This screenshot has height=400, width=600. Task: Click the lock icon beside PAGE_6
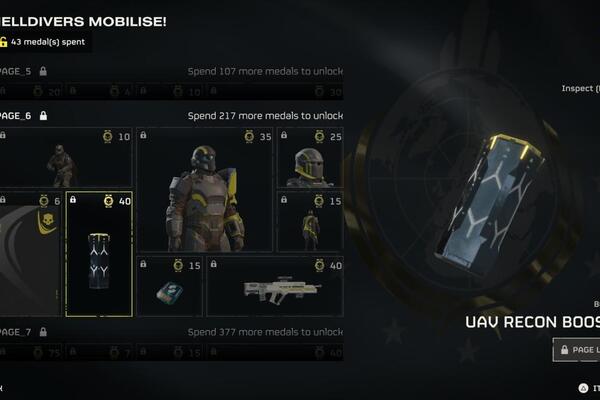(43, 116)
